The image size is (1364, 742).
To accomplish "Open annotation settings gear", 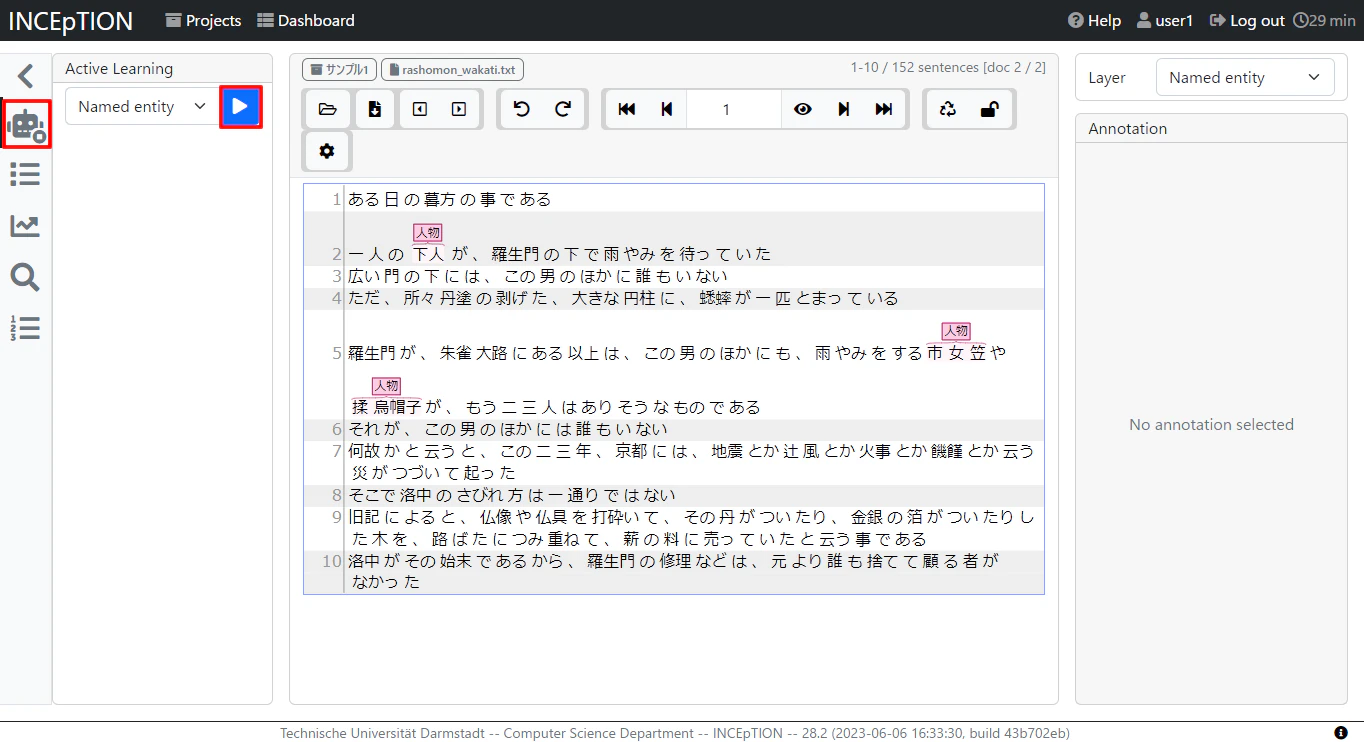I will [x=327, y=152].
